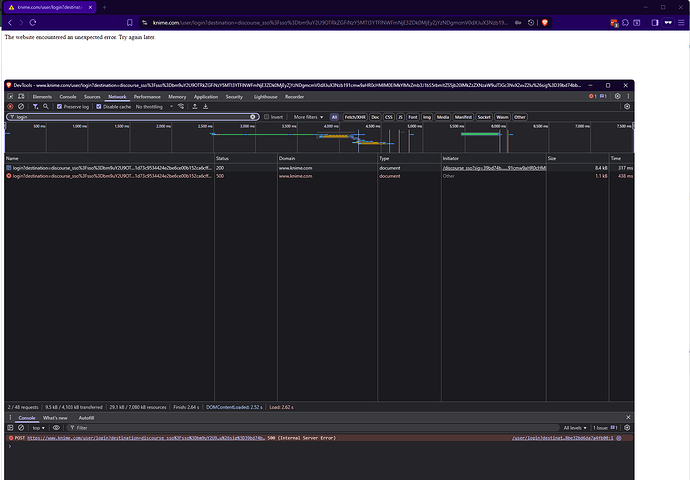Open the Lighthouse tab
This screenshot has width=690, height=480.
(x=265, y=96)
